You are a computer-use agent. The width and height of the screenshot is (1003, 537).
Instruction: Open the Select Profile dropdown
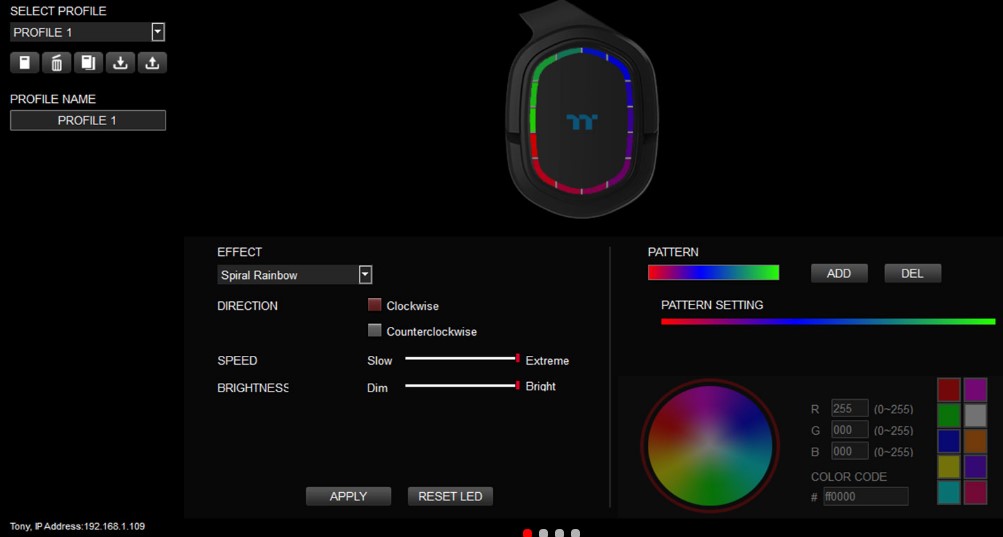pyautogui.click(x=88, y=32)
